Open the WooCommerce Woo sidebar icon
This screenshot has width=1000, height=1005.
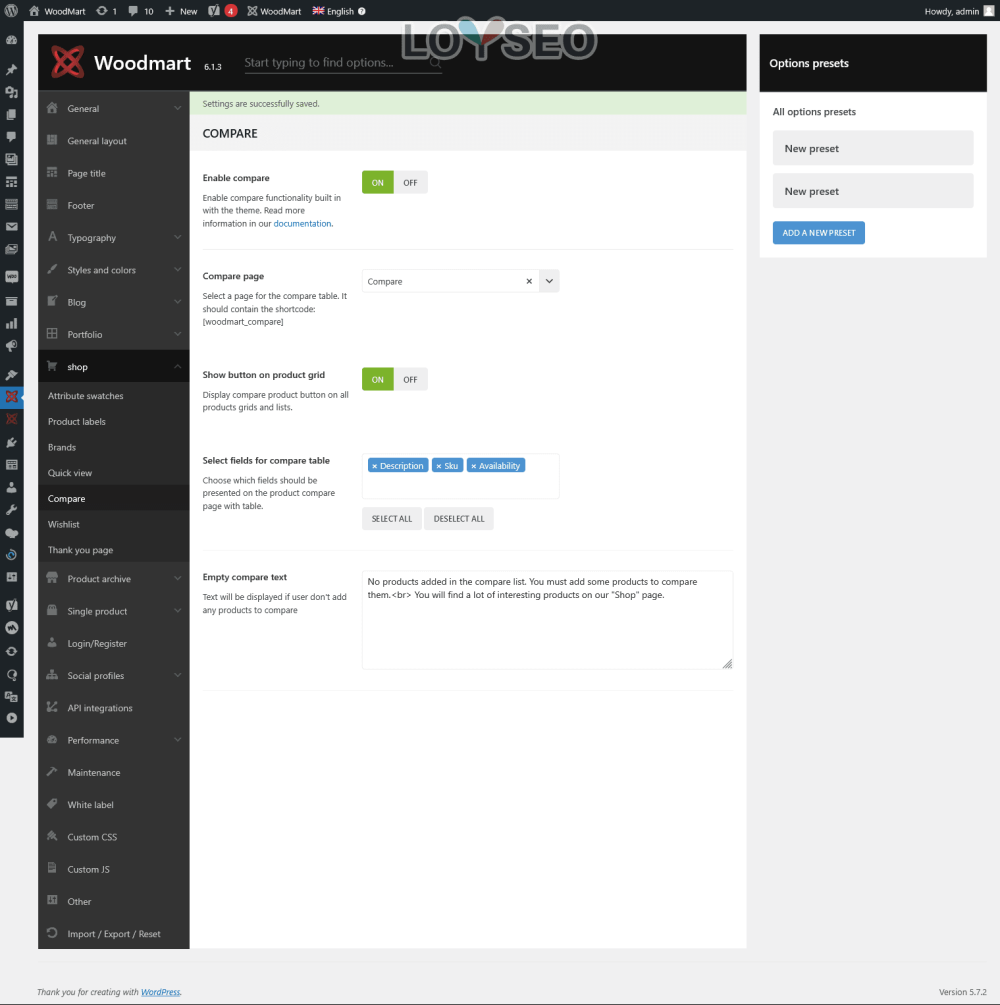(11, 277)
